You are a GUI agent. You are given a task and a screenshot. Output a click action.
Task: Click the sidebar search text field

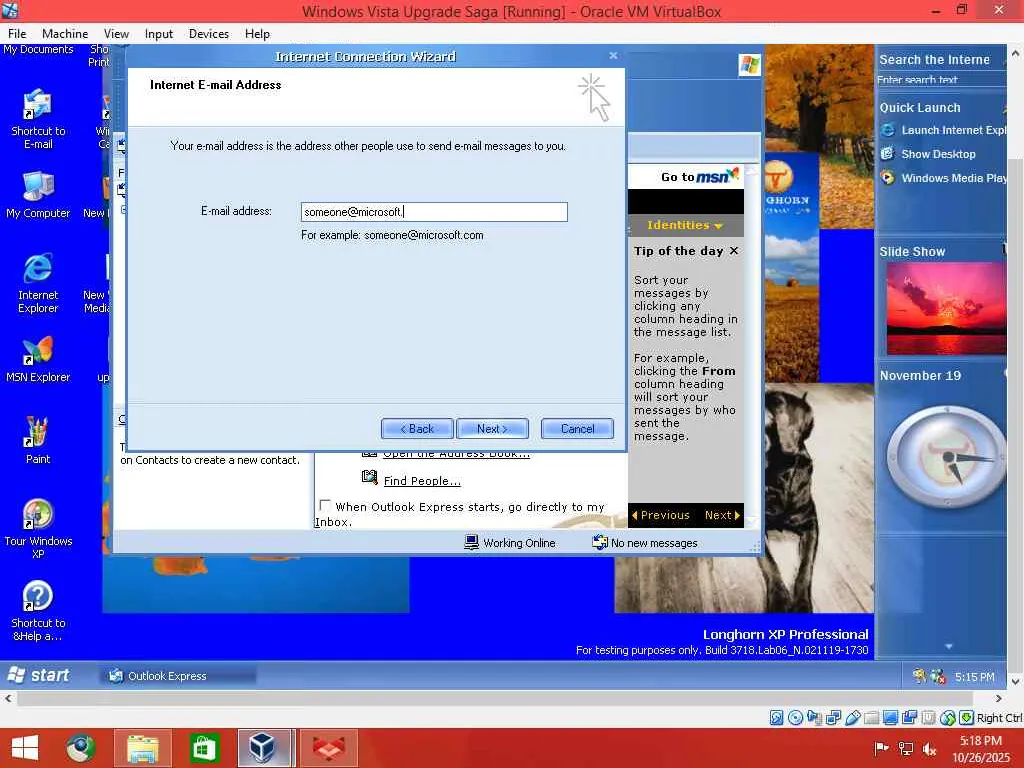[x=940, y=80]
